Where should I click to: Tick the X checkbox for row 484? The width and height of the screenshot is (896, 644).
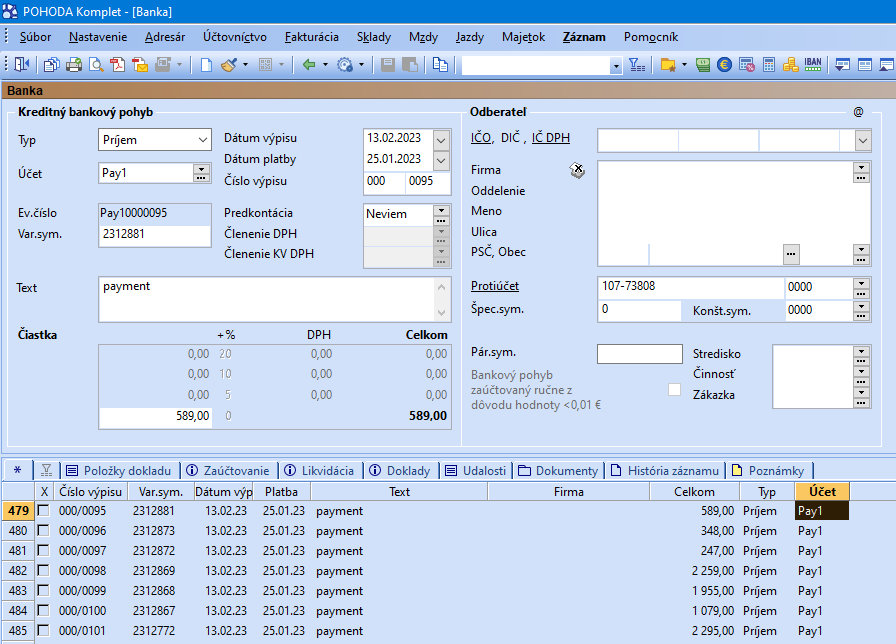(x=43, y=610)
